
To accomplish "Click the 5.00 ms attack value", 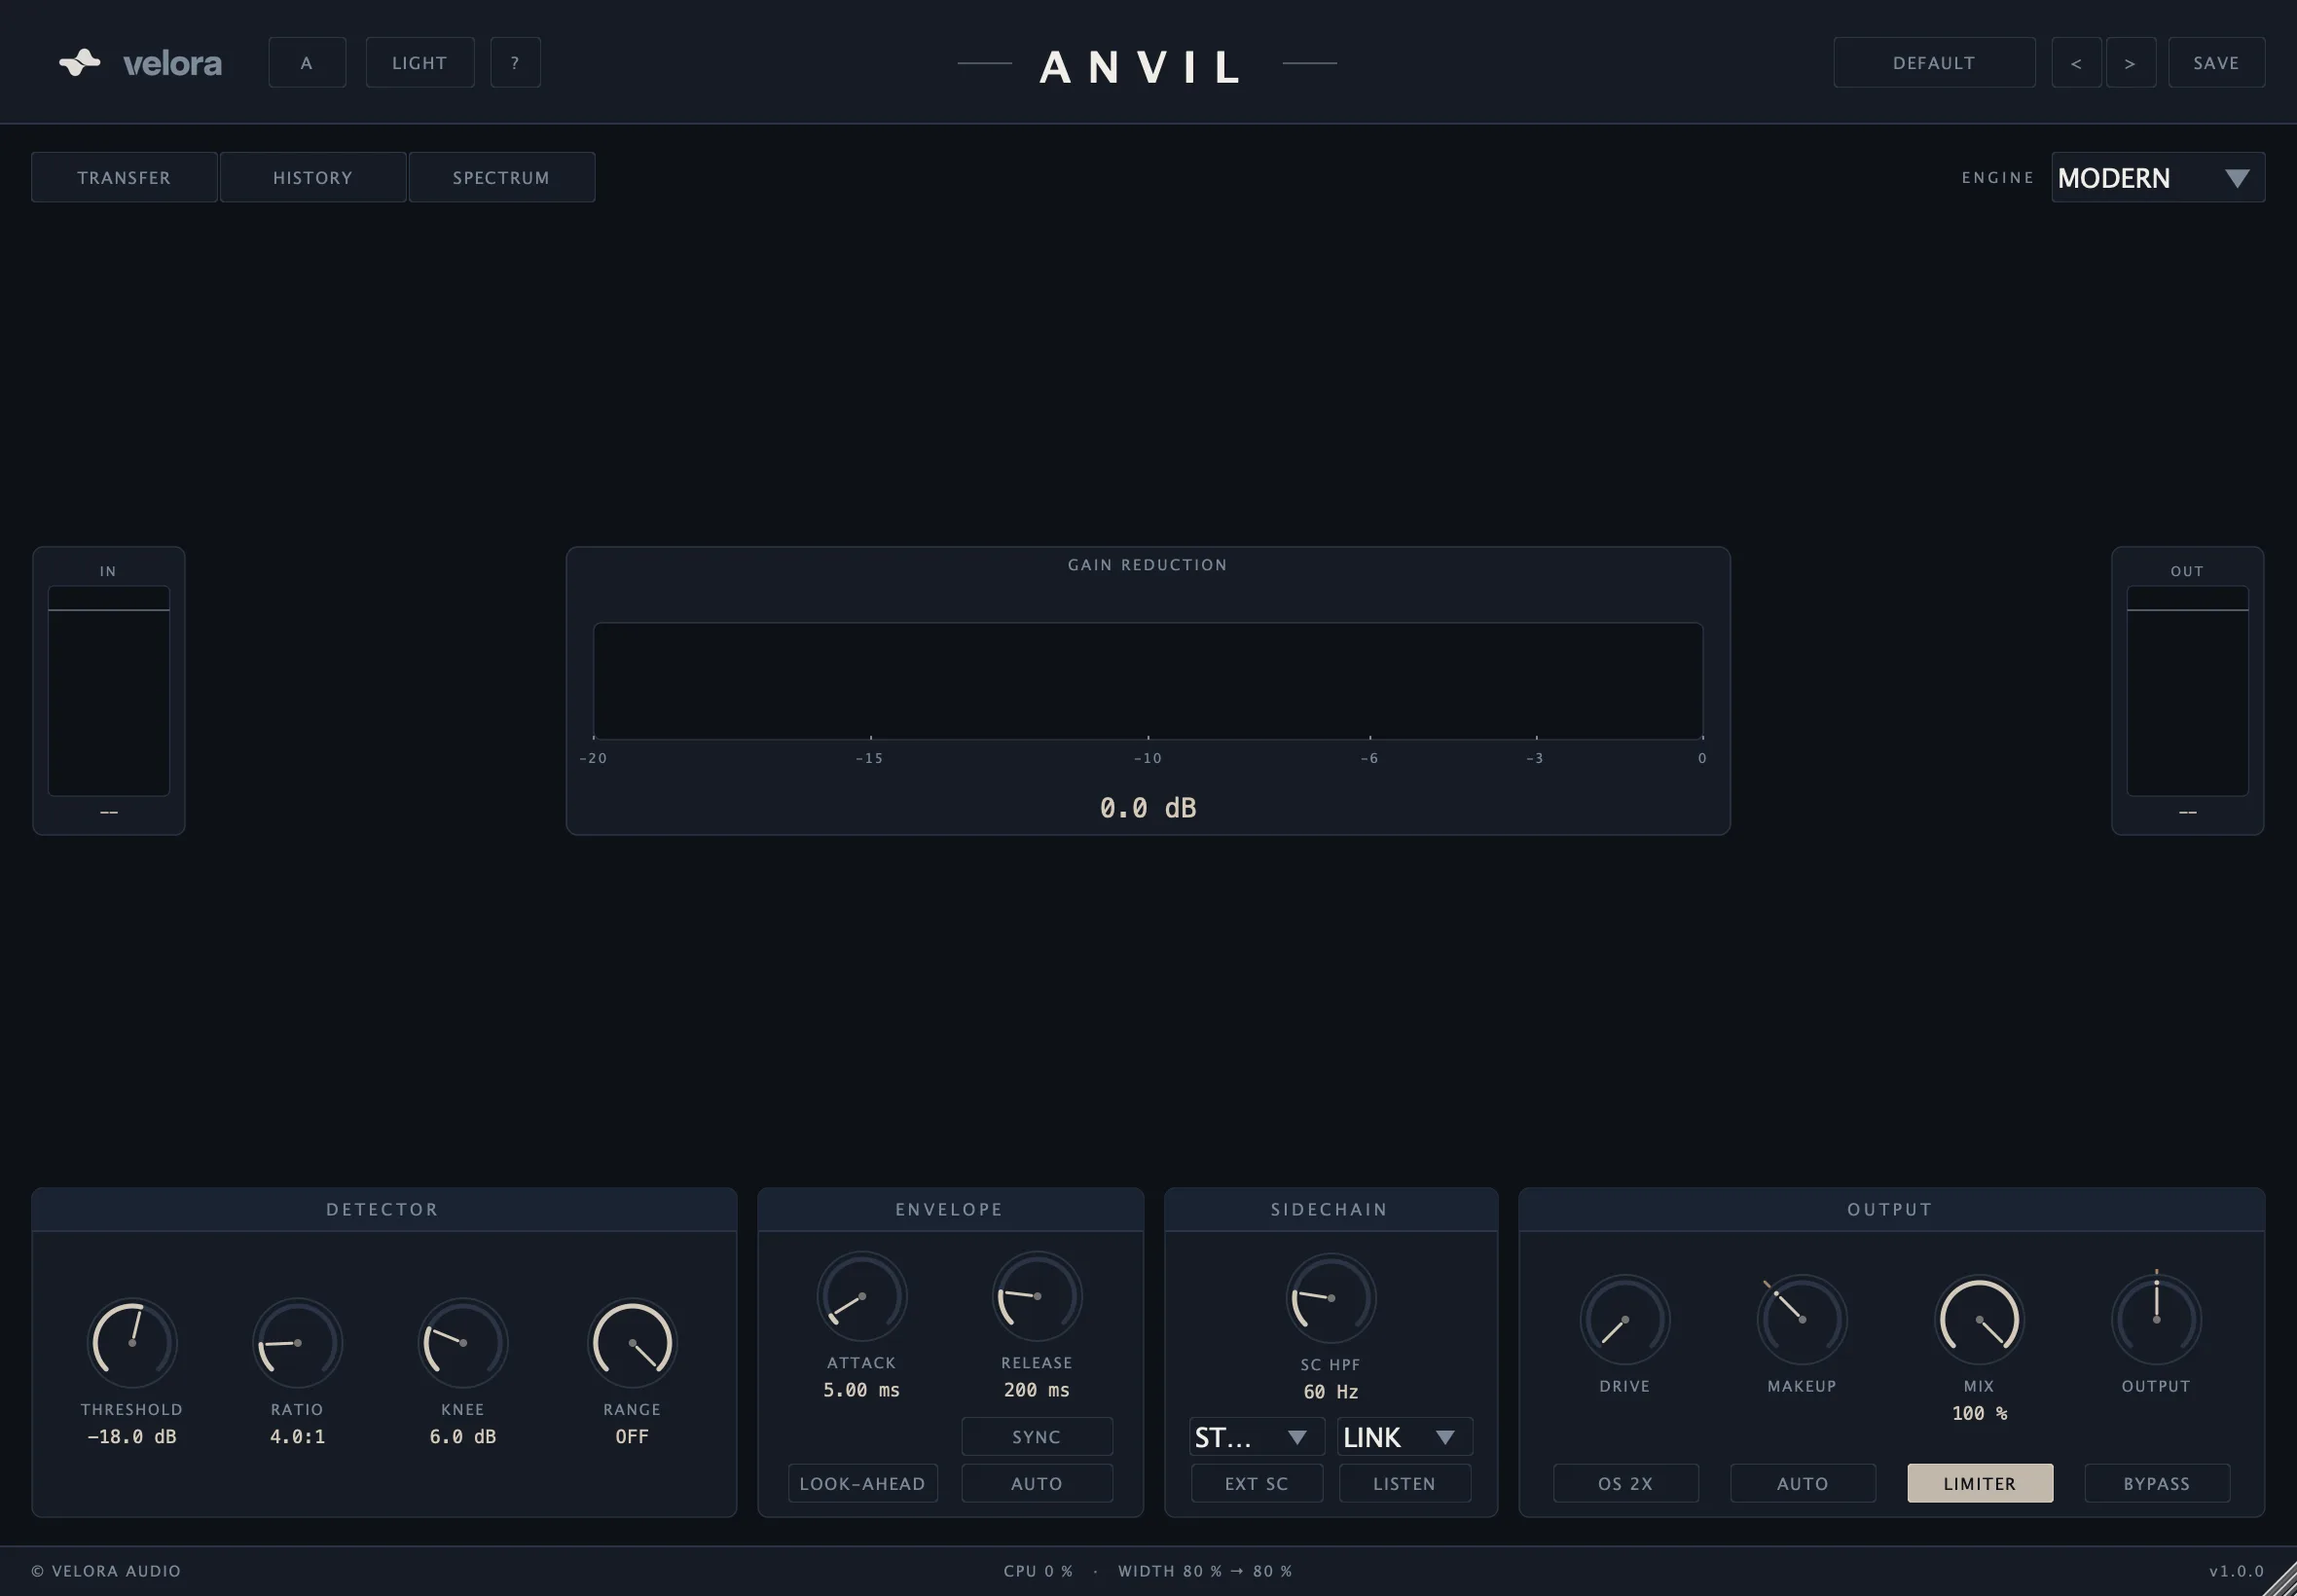I will [862, 1390].
